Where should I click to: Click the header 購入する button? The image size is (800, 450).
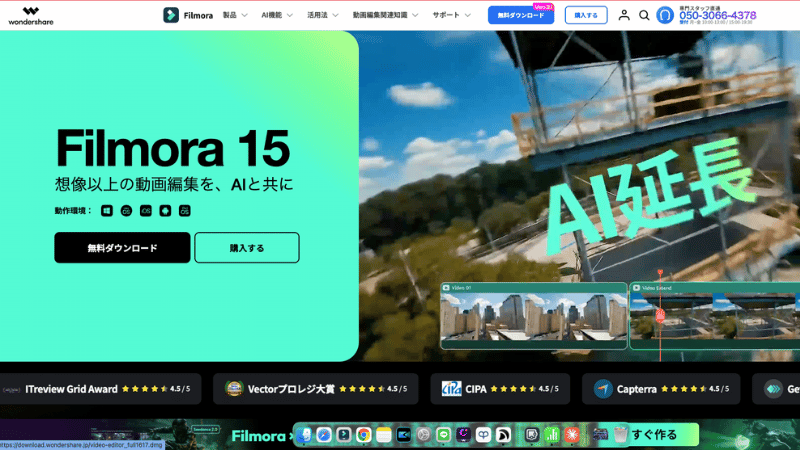pyautogui.click(x=586, y=15)
